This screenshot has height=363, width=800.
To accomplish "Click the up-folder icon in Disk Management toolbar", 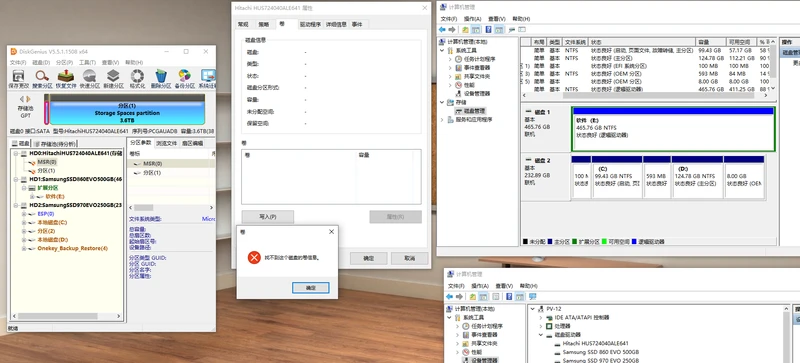I will 466,30.
